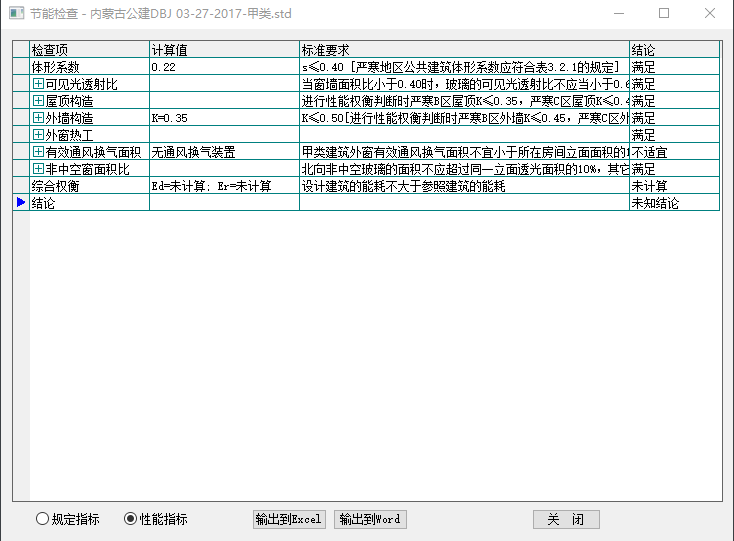Select the 体形系数 row
The height and width of the screenshot is (541, 734).
click(89, 67)
